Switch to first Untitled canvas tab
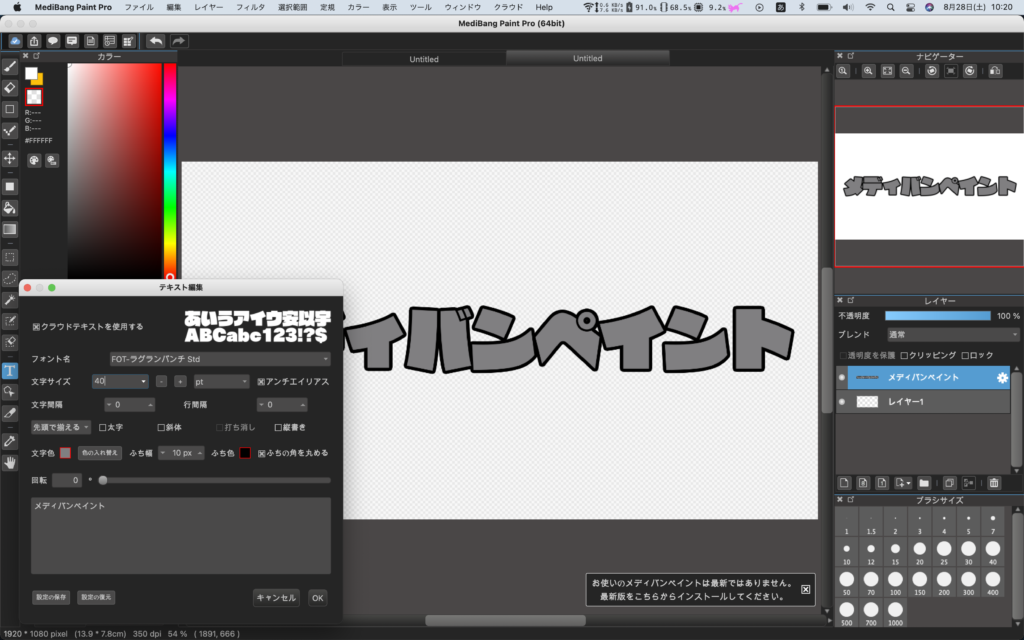This screenshot has width=1024, height=640. click(x=424, y=59)
